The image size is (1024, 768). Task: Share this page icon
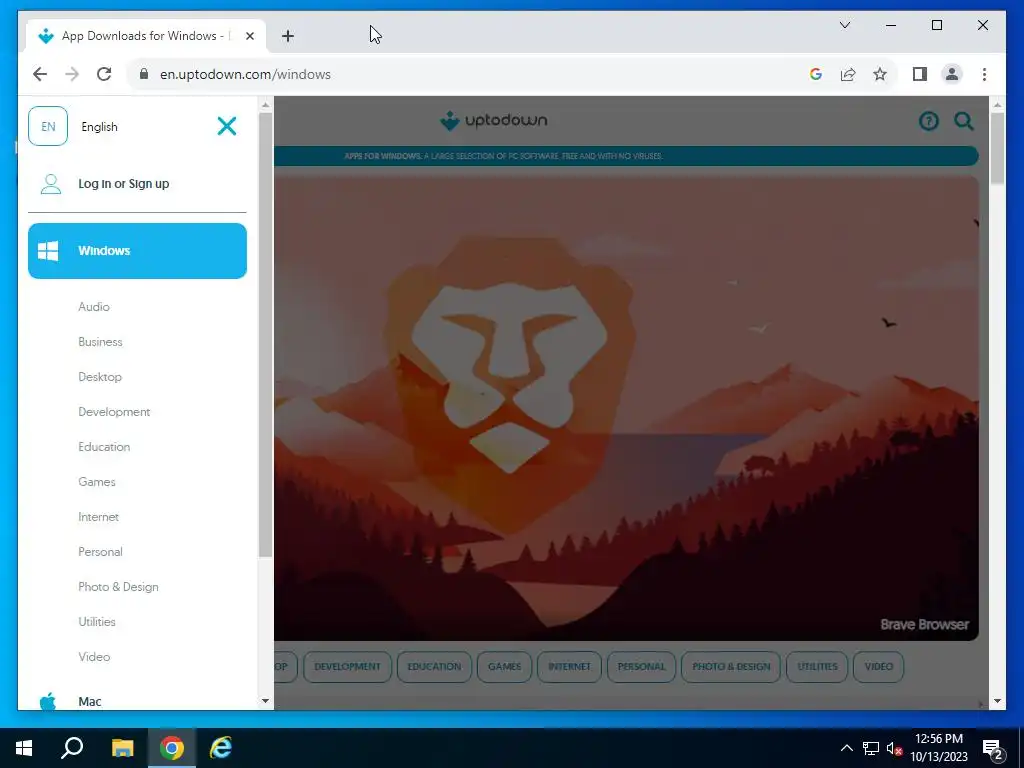tap(848, 74)
